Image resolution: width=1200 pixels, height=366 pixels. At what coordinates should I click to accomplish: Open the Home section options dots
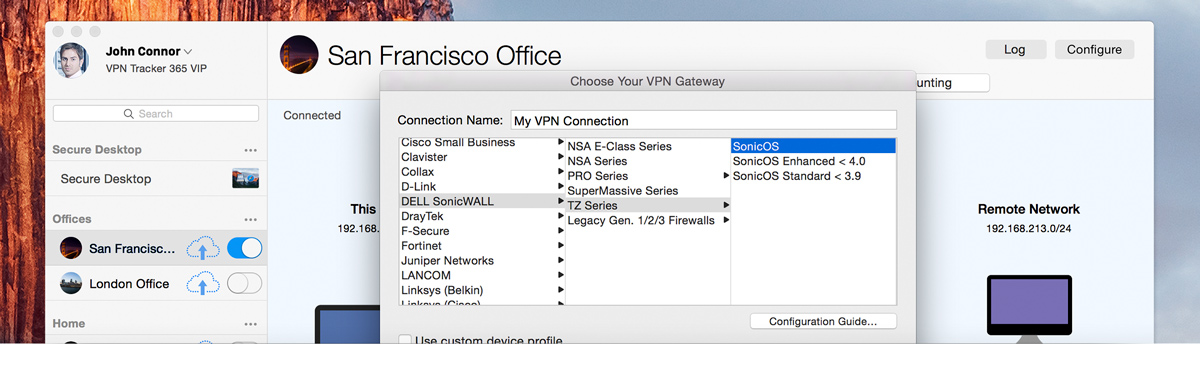[x=250, y=324]
